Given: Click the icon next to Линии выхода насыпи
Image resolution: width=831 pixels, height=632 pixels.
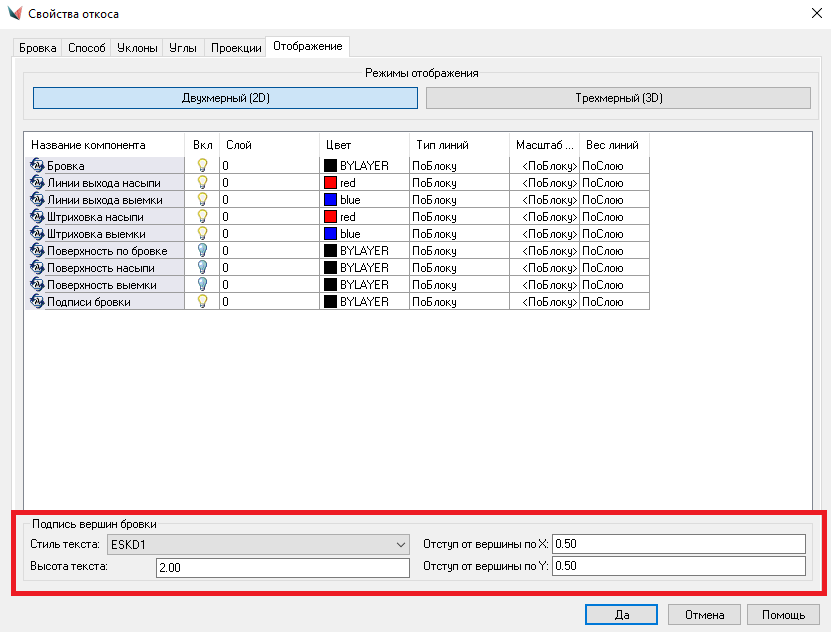Looking at the screenshot, I should pyautogui.click(x=38, y=183).
